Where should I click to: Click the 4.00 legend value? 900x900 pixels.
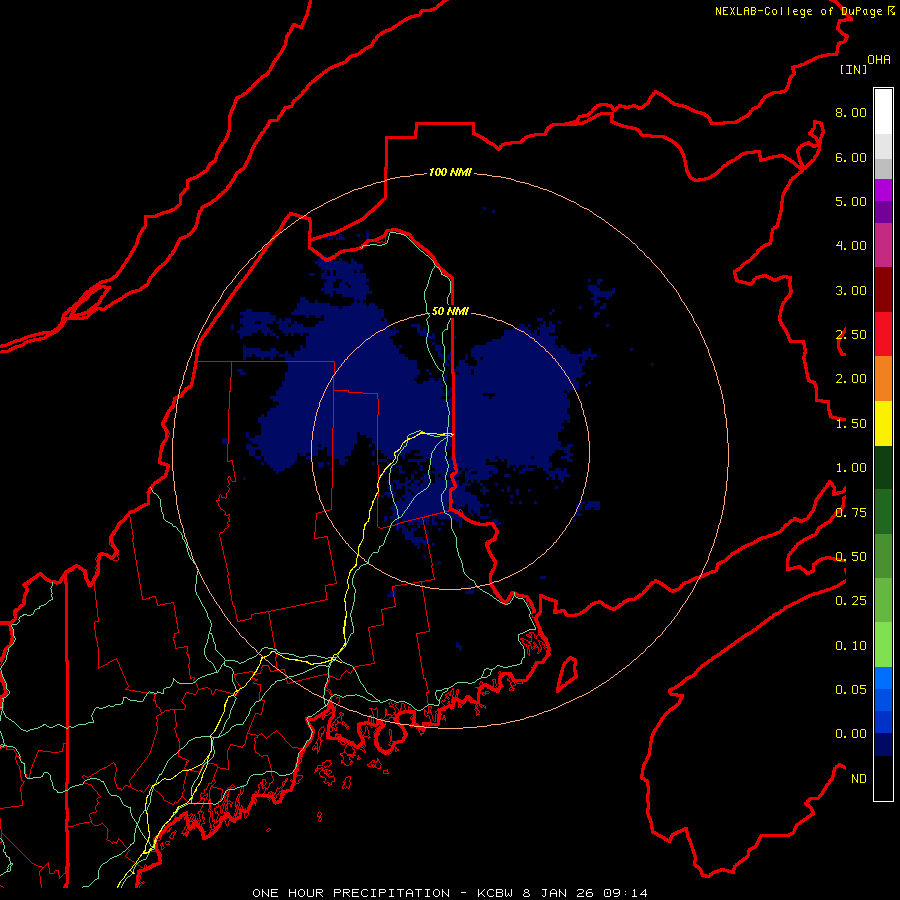(x=851, y=246)
